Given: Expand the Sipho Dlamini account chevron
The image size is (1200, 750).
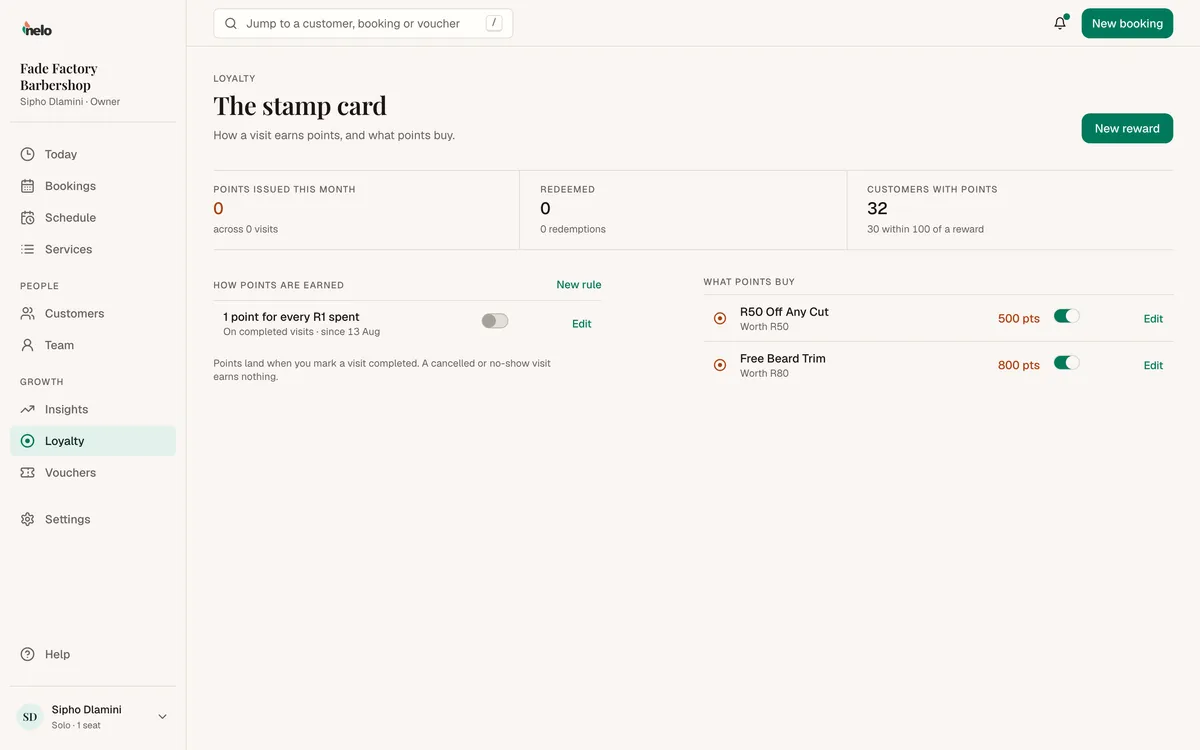Looking at the screenshot, I should coord(162,717).
